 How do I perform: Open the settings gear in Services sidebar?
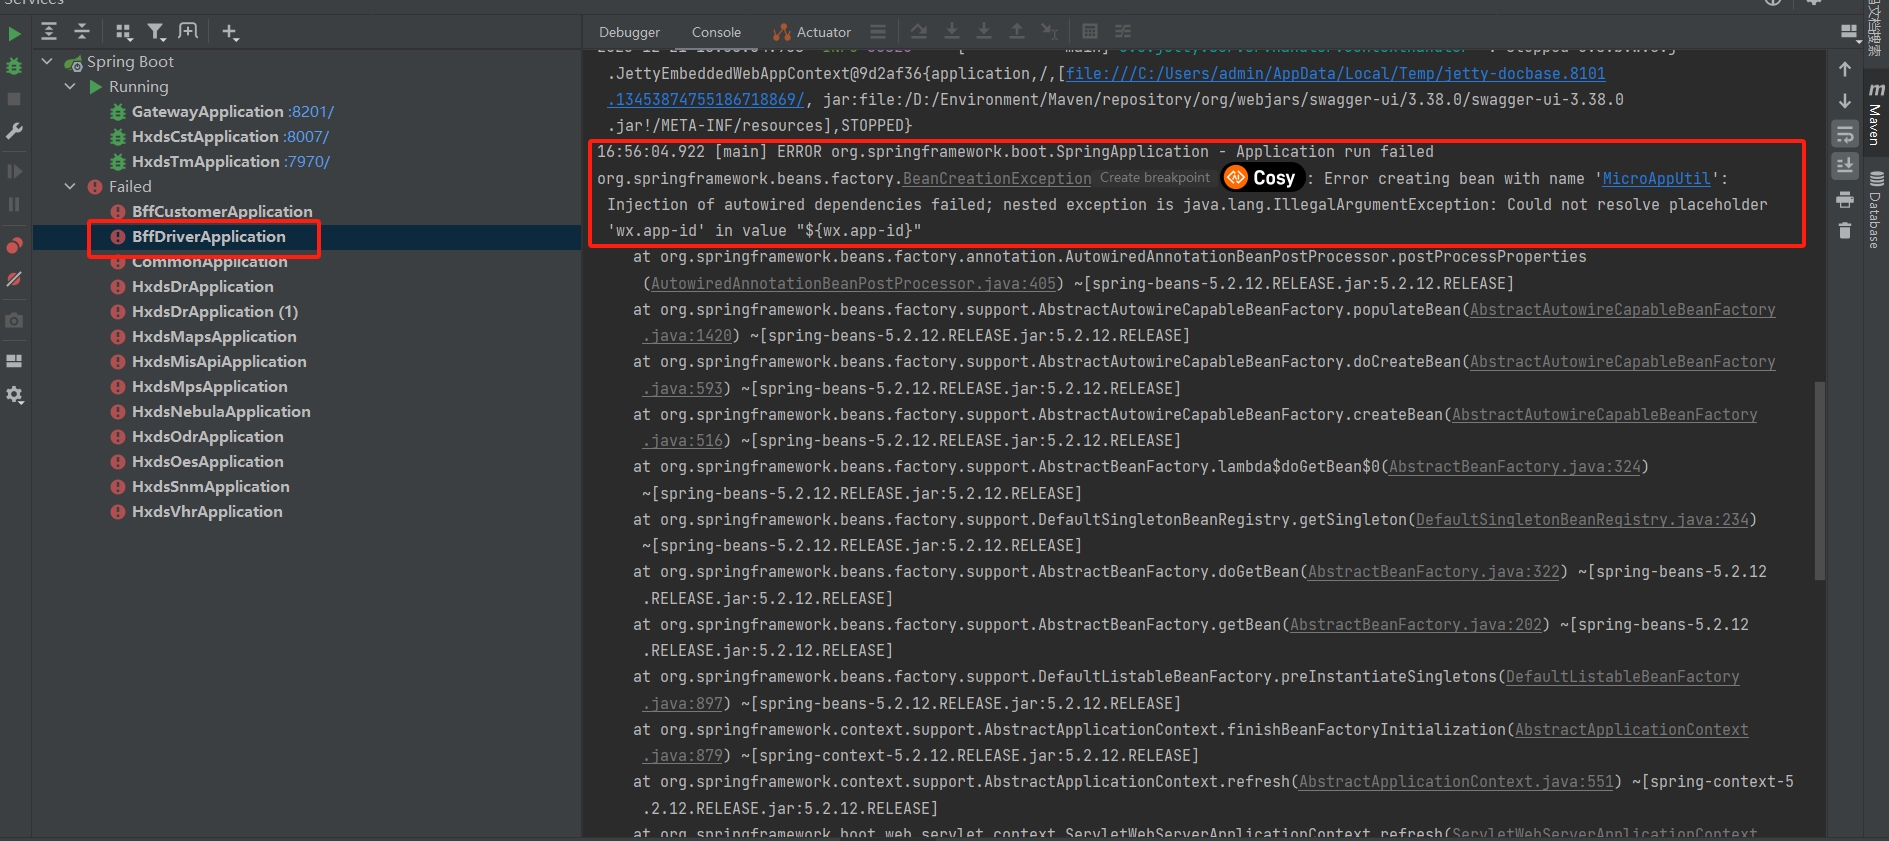pos(14,395)
